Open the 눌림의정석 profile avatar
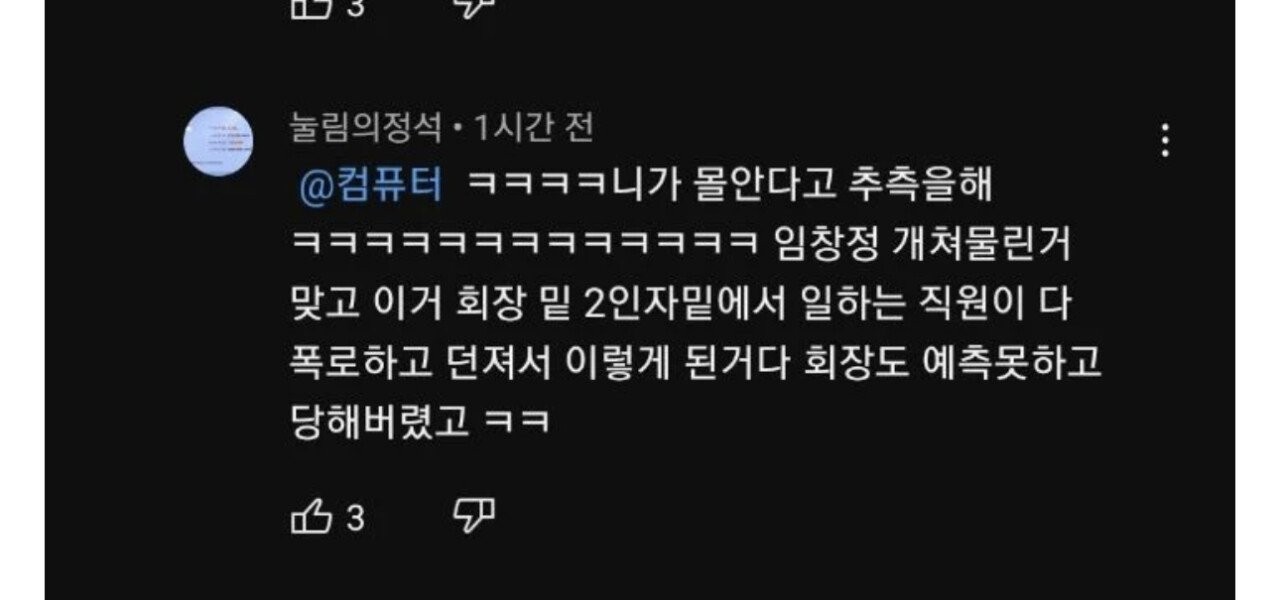This screenshot has height=600, width=1280. point(218,140)
